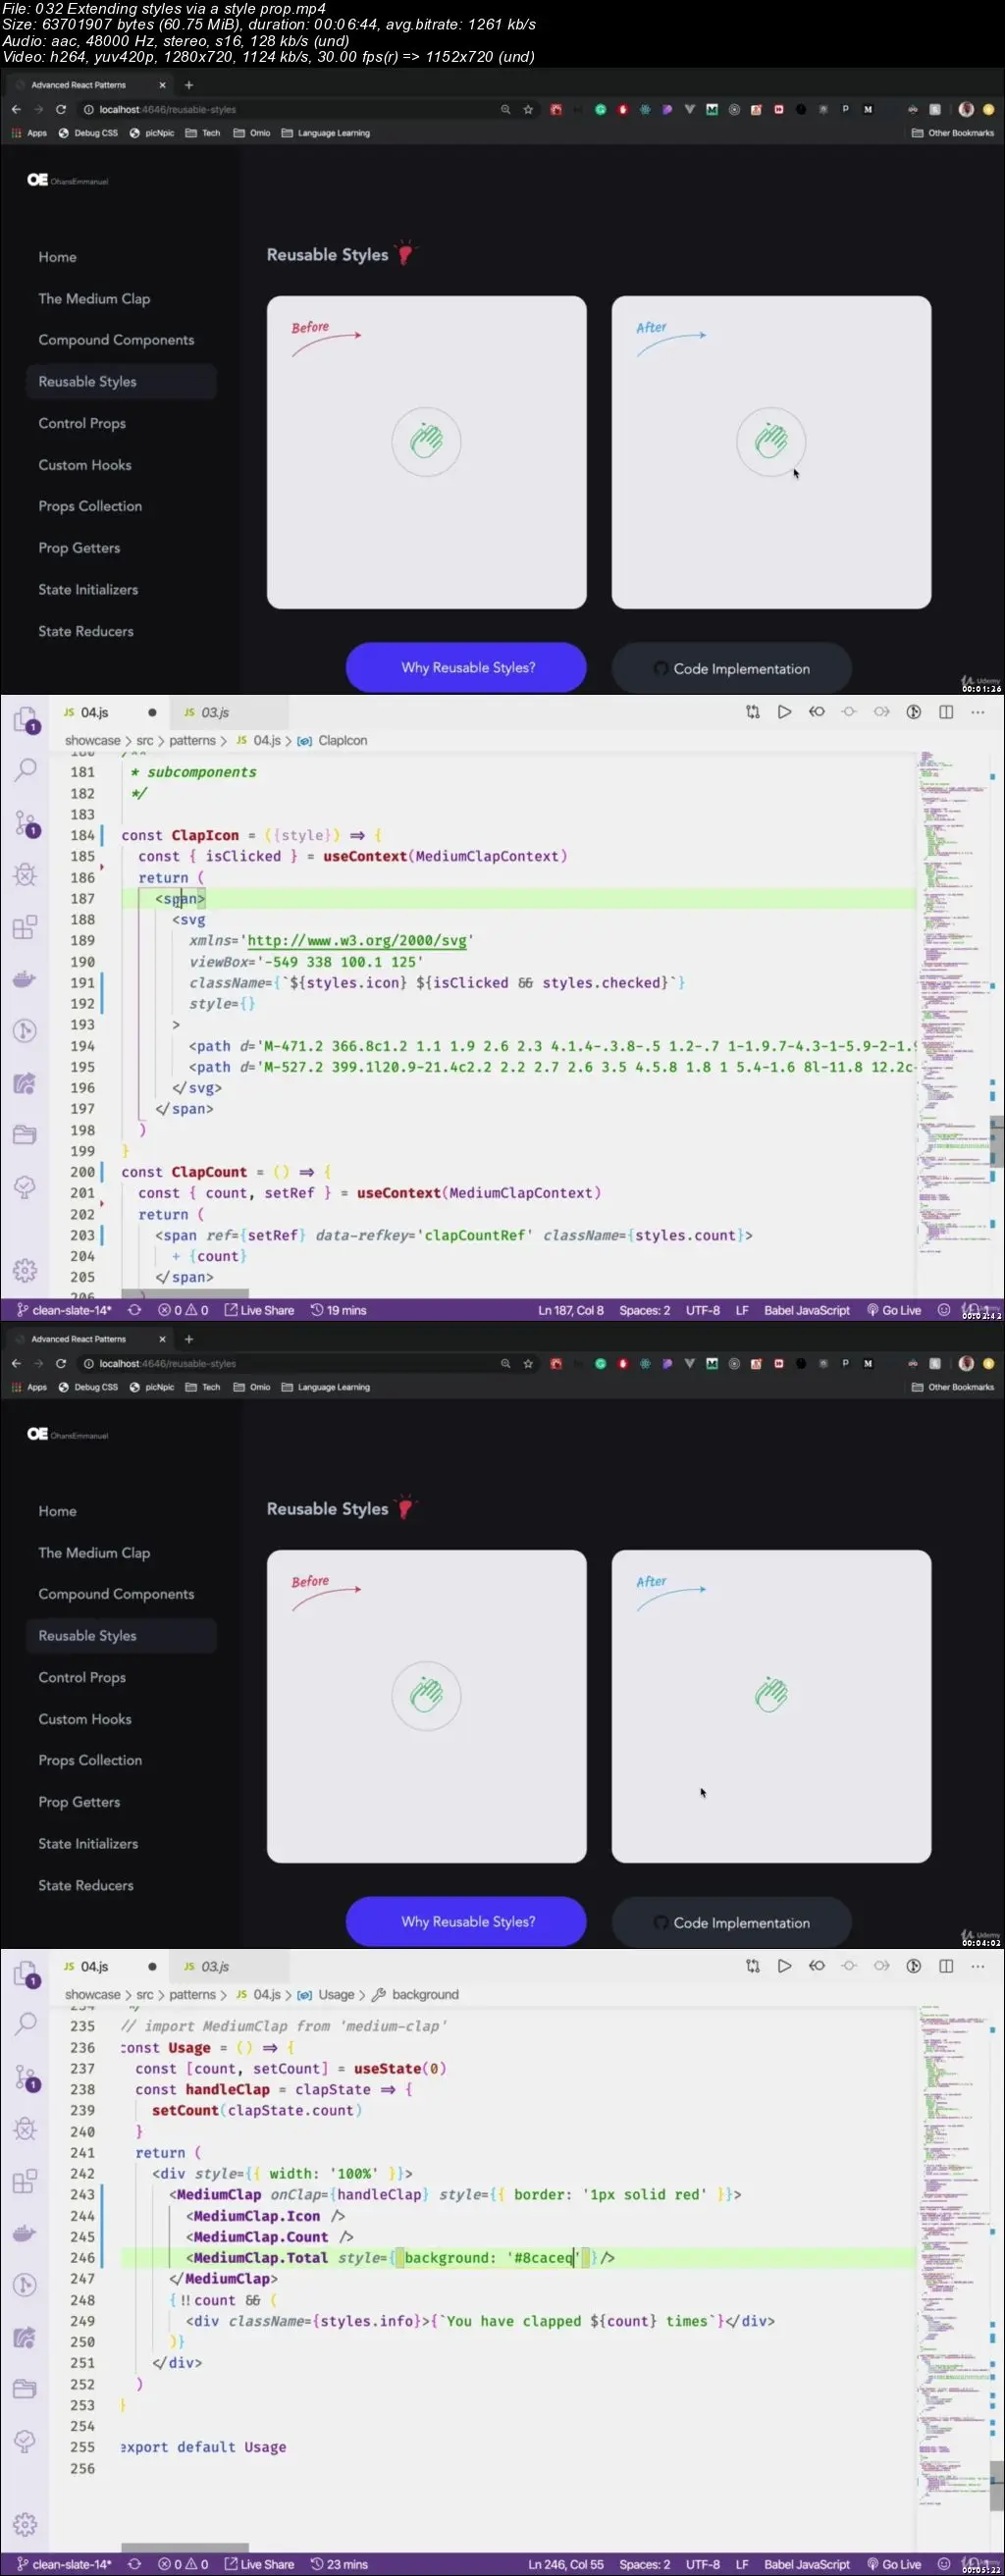
Task: Open 'Language Learning' bookmark folder, first browser frame
Action: tap(326, 133)
